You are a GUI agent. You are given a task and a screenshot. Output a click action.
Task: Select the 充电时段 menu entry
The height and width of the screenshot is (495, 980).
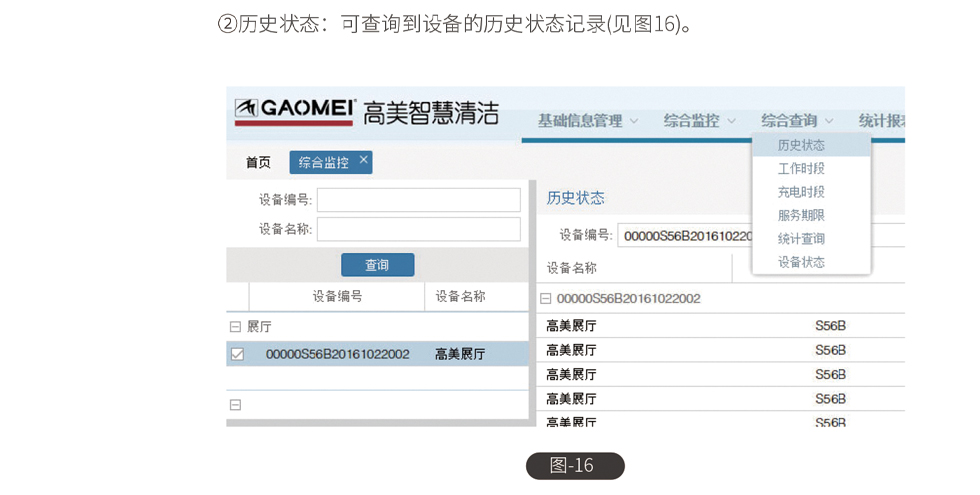tap(801, 192)
